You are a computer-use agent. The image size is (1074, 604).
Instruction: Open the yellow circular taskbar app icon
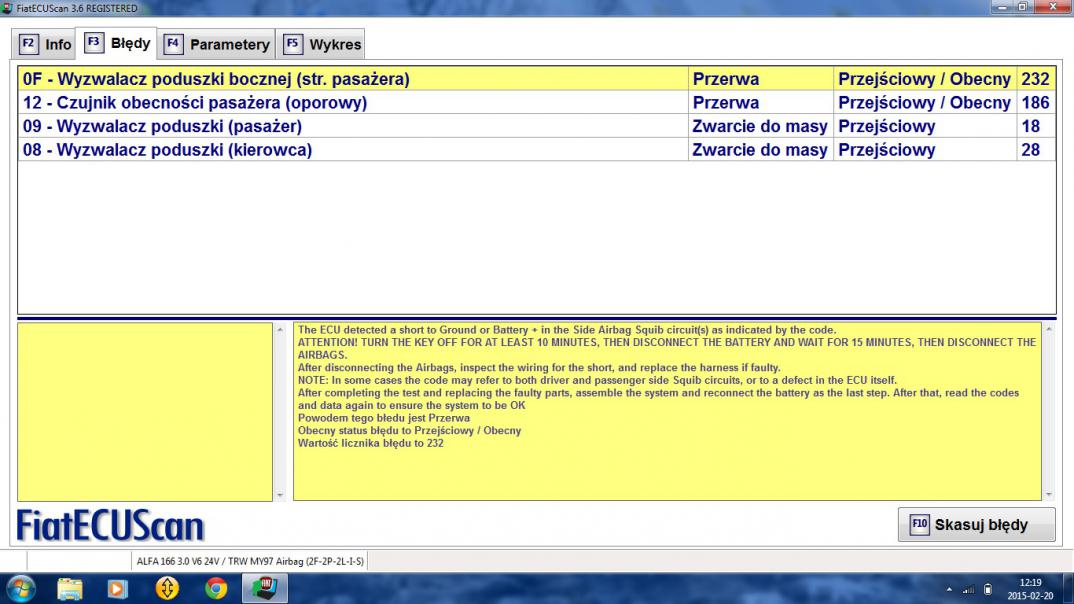pyautogui.click(x=166, y=589)
